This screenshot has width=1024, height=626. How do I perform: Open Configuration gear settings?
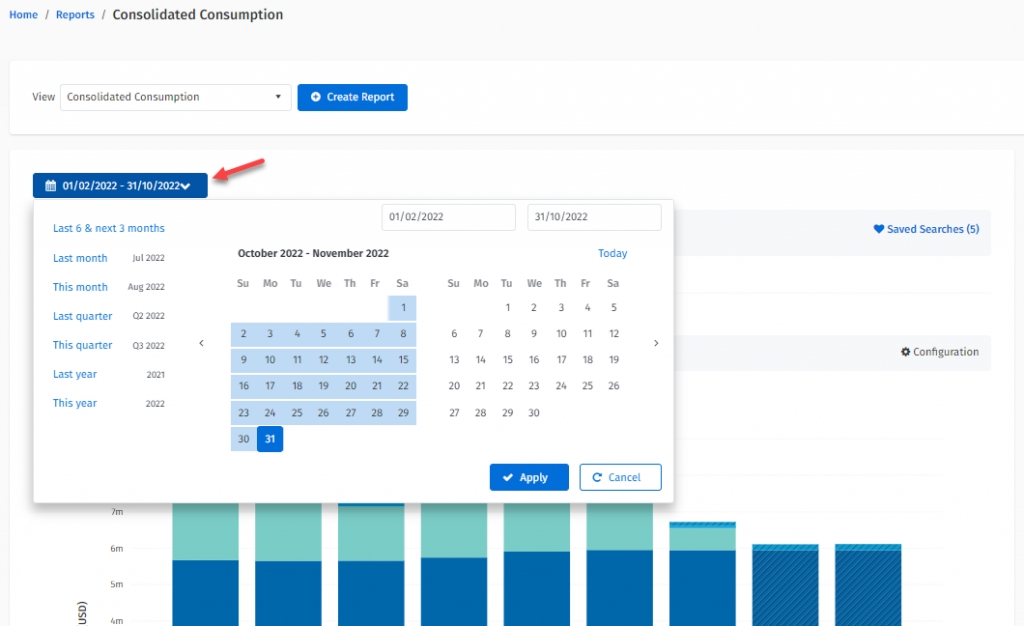pyautogui.click(x=939, y=352)
